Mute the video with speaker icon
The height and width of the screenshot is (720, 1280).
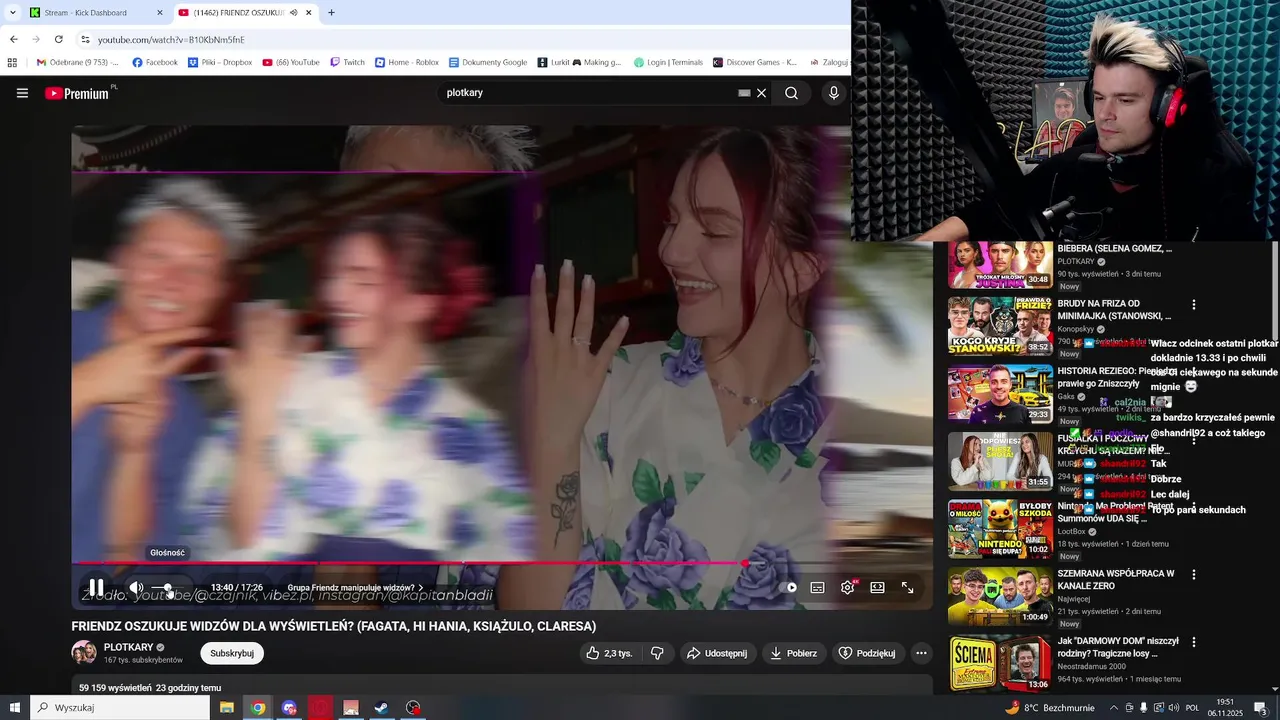136,588
